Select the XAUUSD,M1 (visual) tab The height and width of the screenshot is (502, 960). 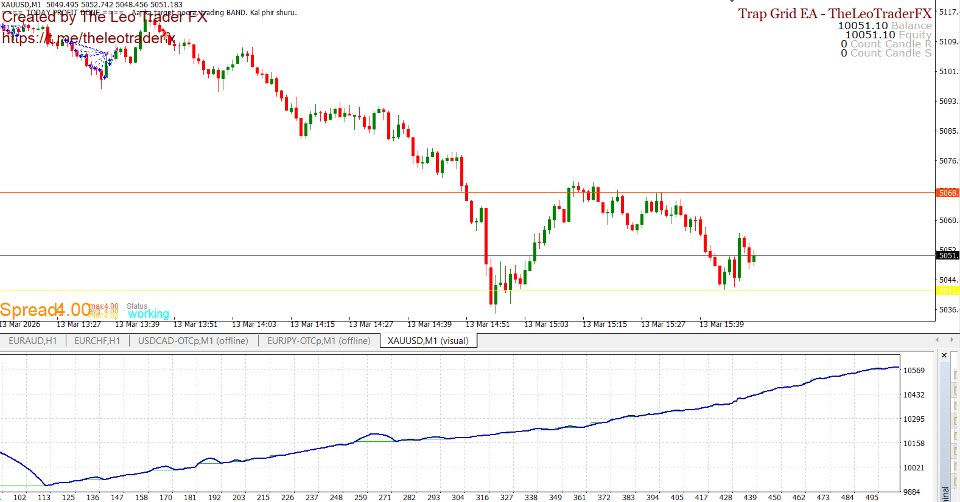pos(428,340)
